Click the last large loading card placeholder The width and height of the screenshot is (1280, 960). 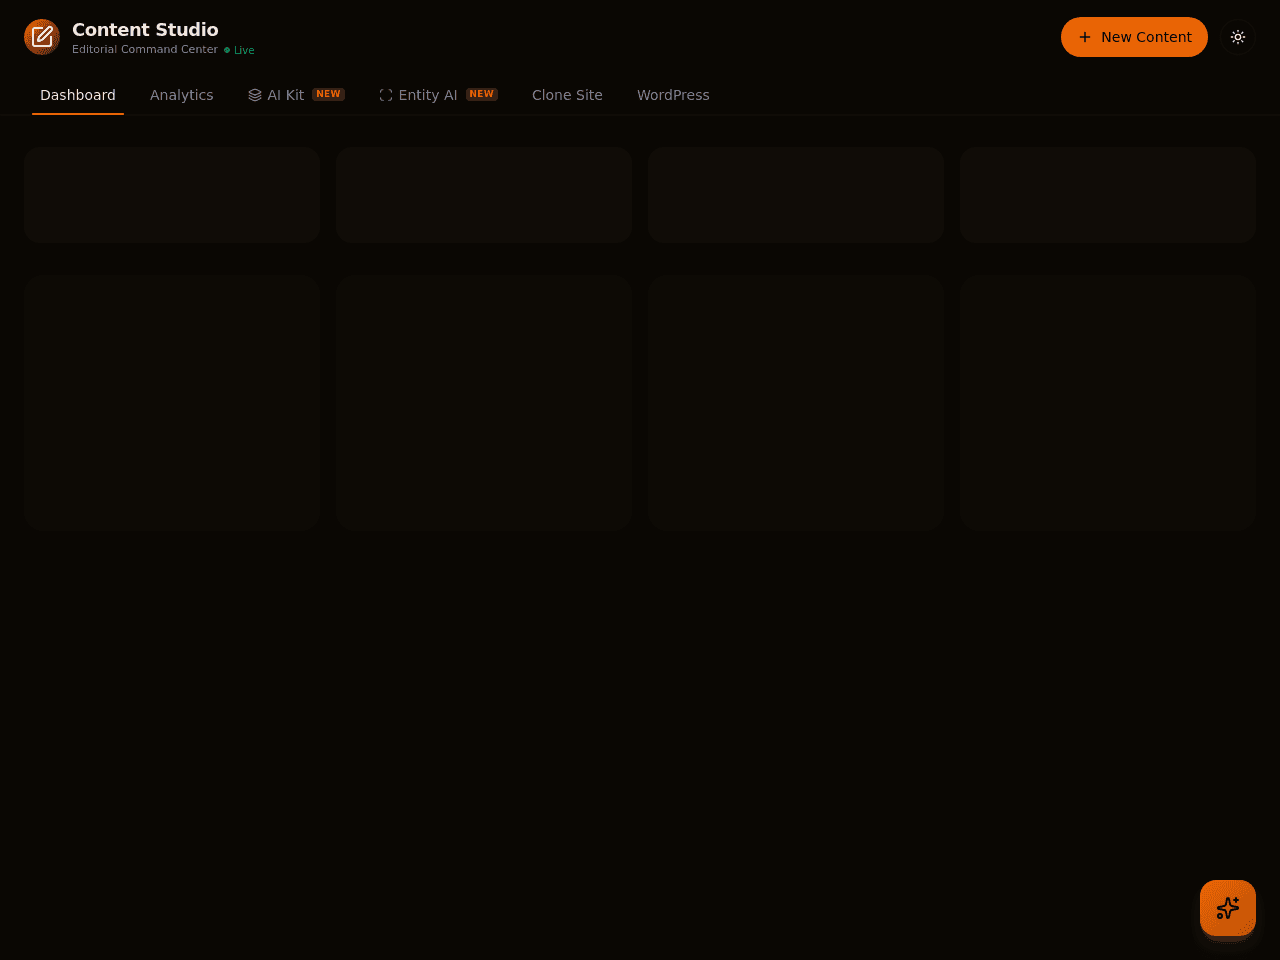point(1108,403)
